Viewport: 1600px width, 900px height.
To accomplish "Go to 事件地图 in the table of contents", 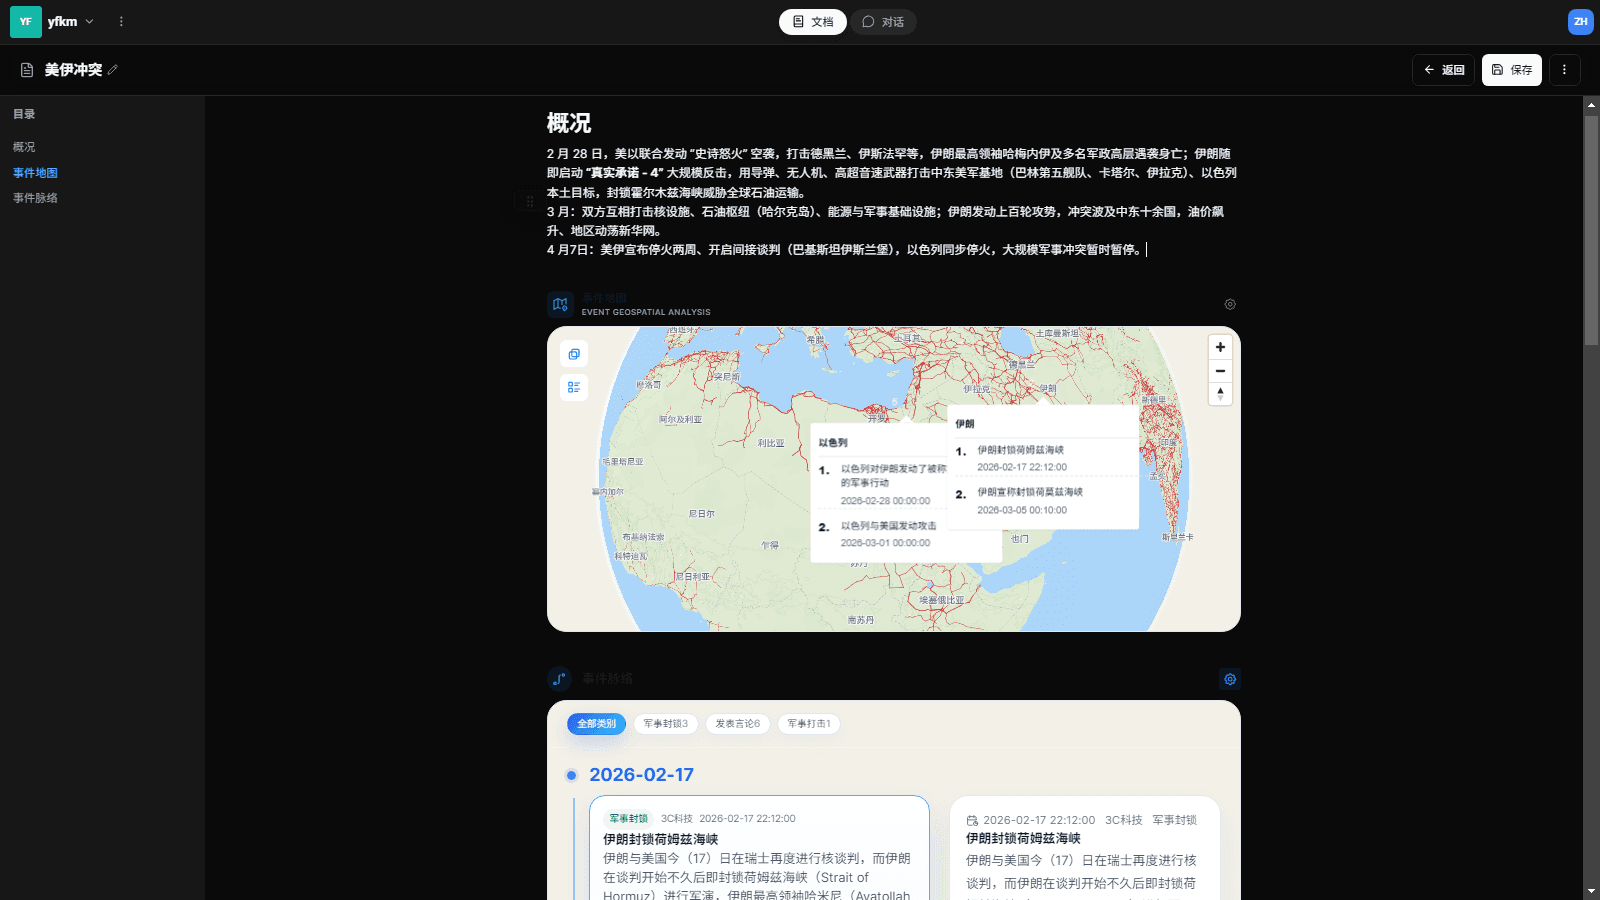I will 35,173.
